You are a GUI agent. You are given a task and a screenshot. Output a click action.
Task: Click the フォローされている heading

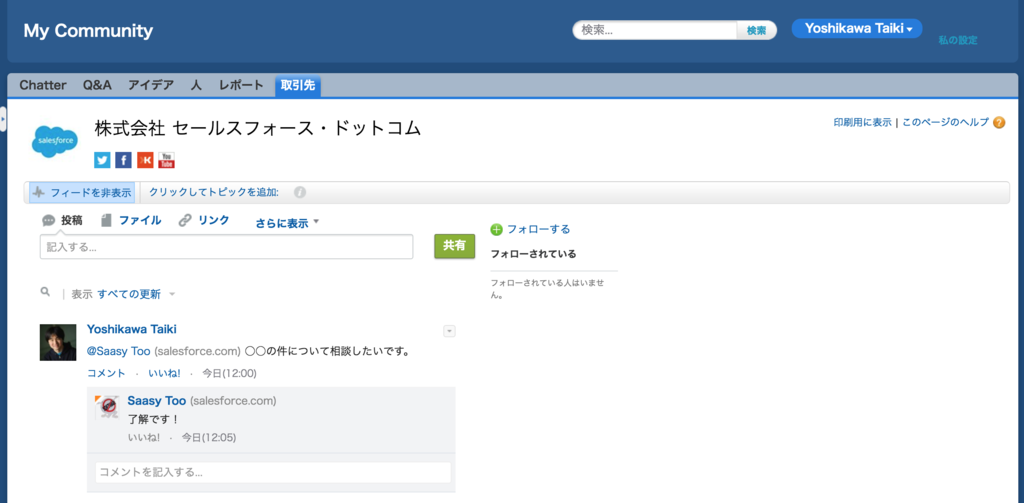tap(534, 253)
